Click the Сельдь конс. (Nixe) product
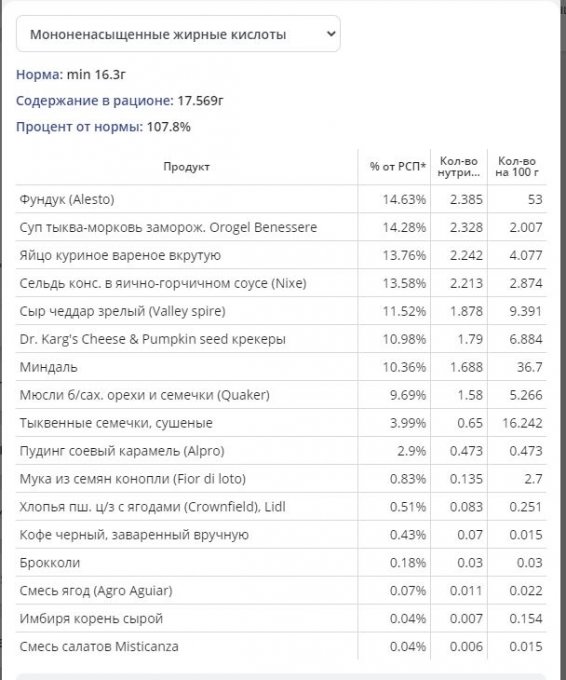 click(163, 283)
